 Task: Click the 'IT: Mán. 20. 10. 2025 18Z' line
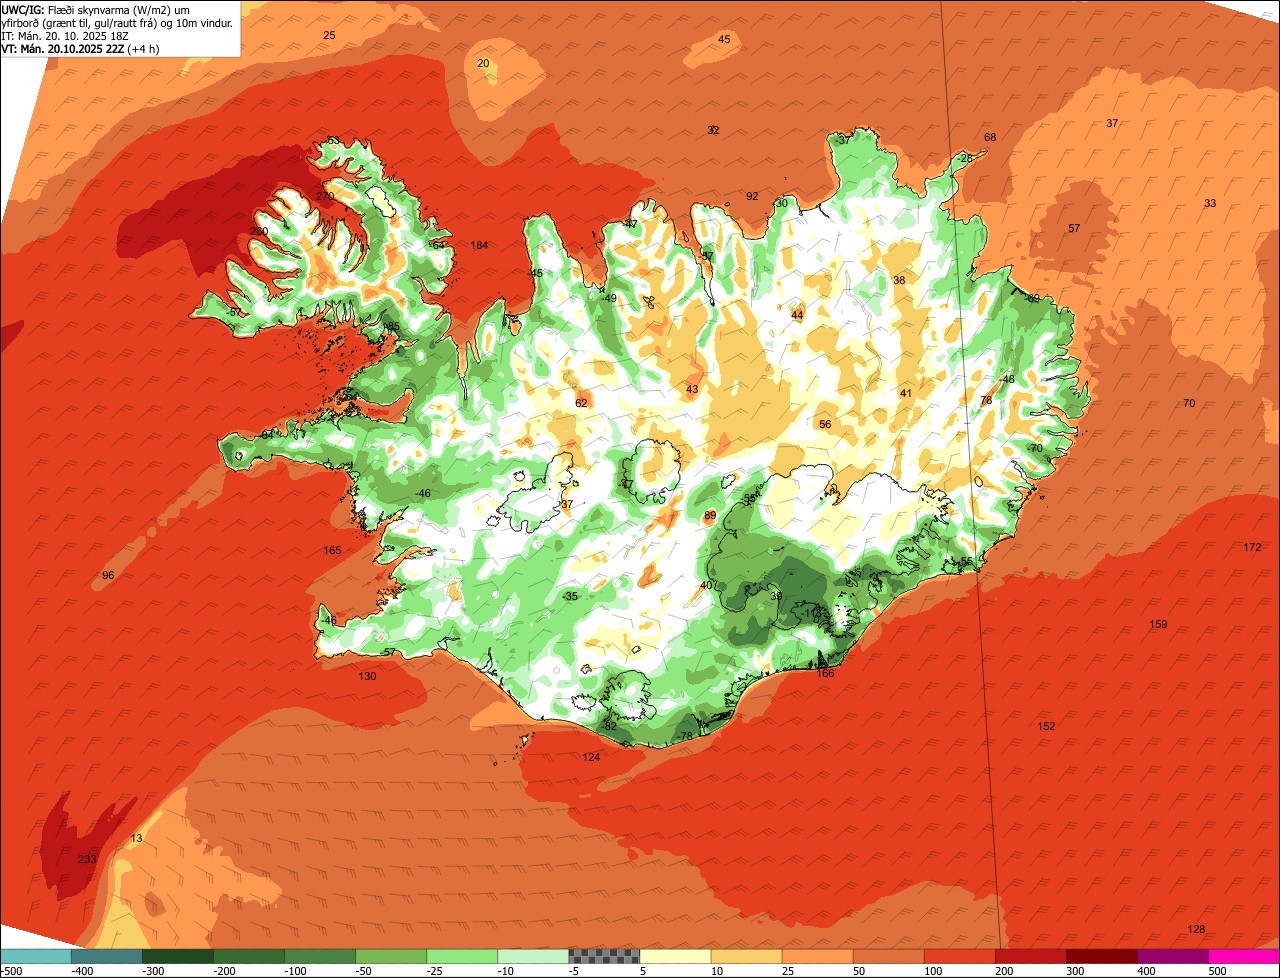click(x=65, y=36)
